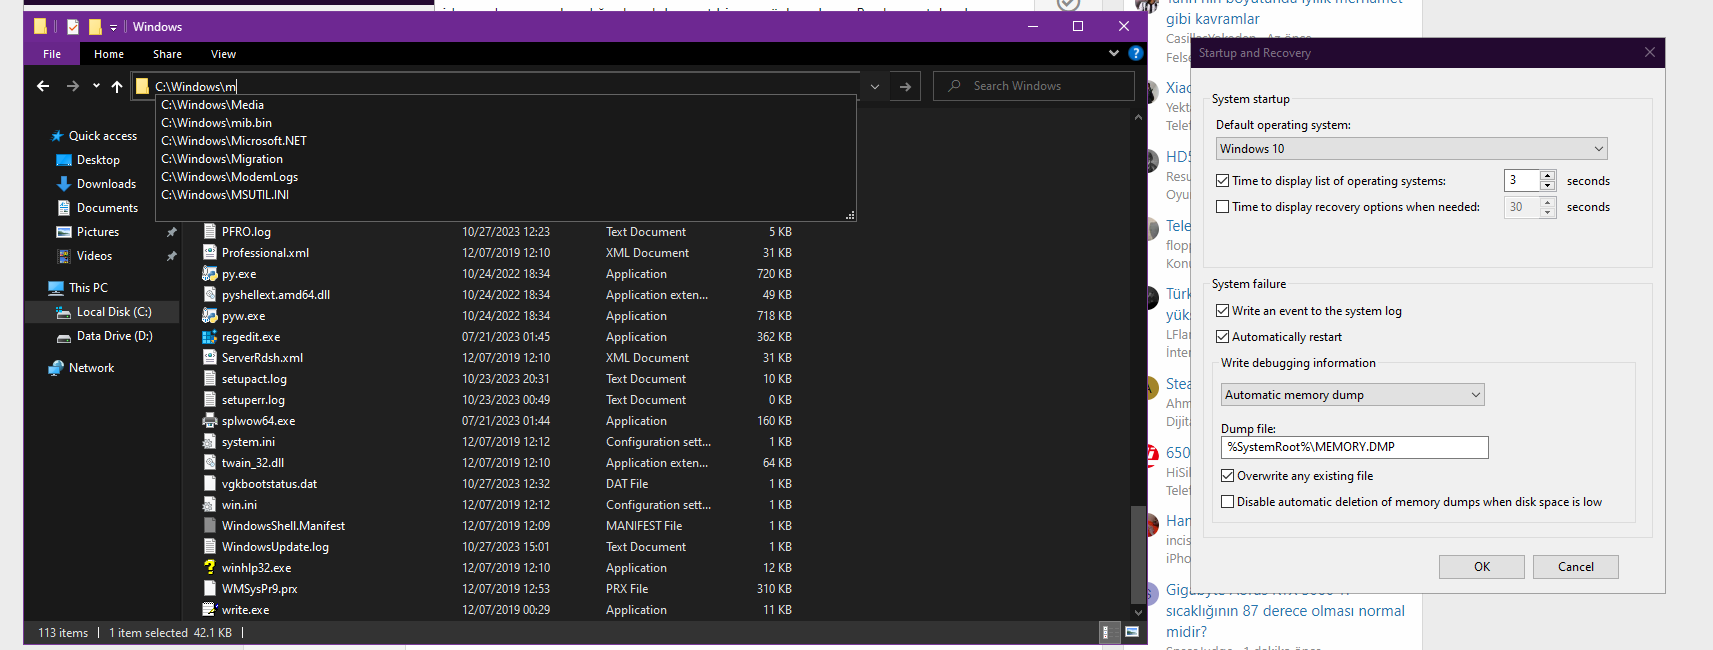Click the Explorer Help question mark icon
The image size is (1713, 650).
point(1136,53)
